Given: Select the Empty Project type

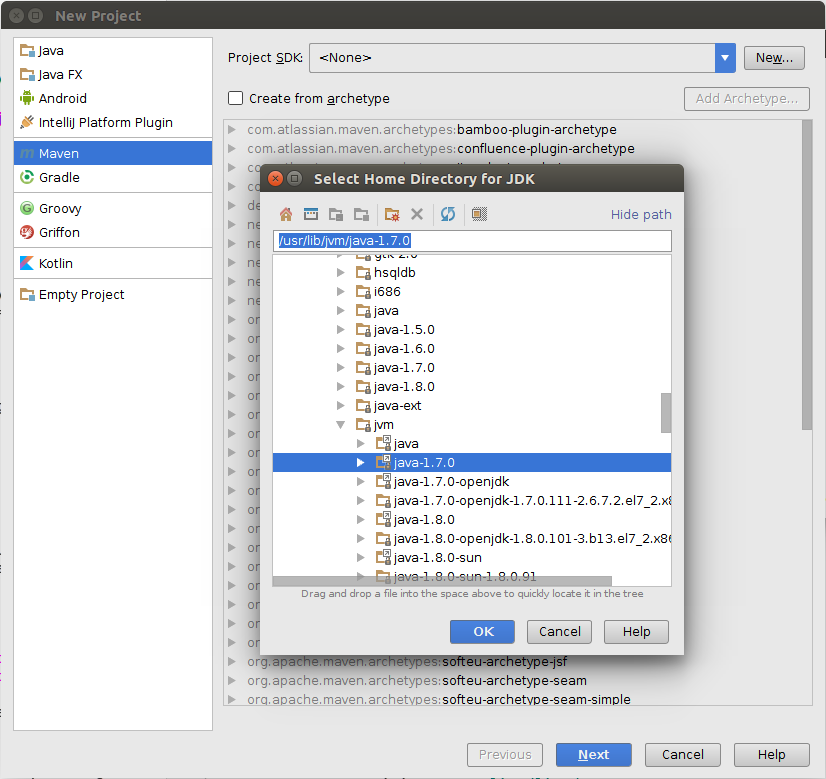Looking at the screenshot, I should point(113,294).
